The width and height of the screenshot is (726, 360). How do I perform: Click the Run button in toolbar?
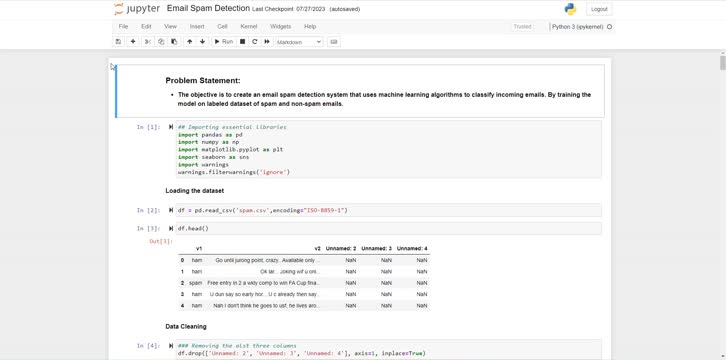[x=223, y=42]
